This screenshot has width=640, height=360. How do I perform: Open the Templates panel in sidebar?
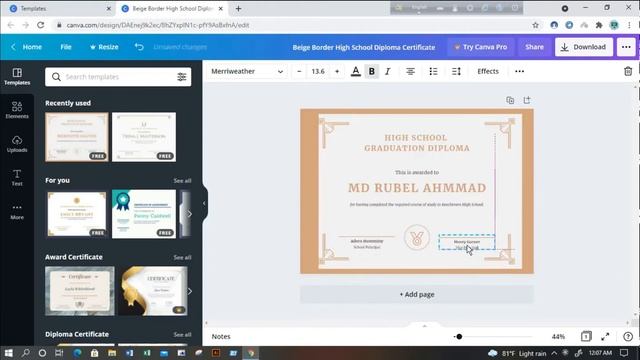coord(17,76)
